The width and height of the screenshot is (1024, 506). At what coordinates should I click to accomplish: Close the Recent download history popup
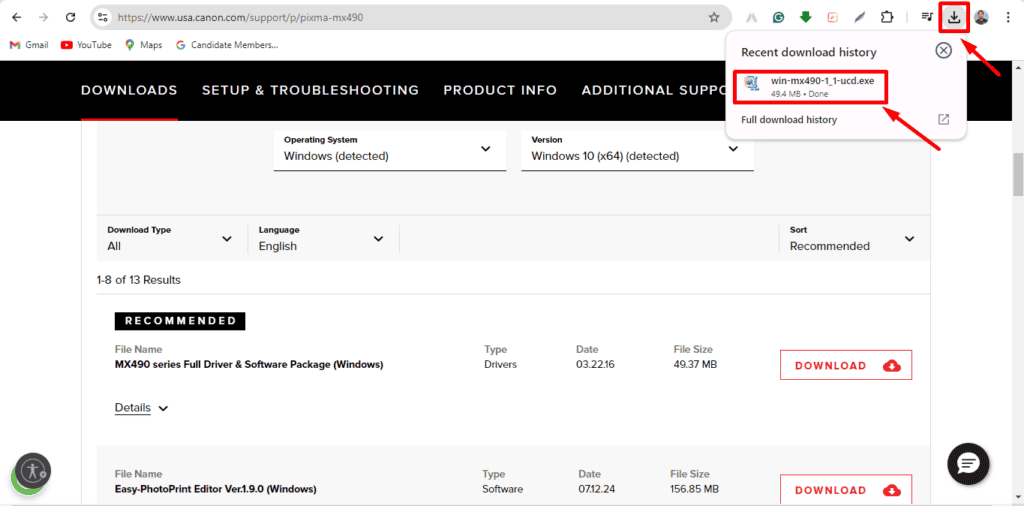pyautogui.click(x=944, y=50)
